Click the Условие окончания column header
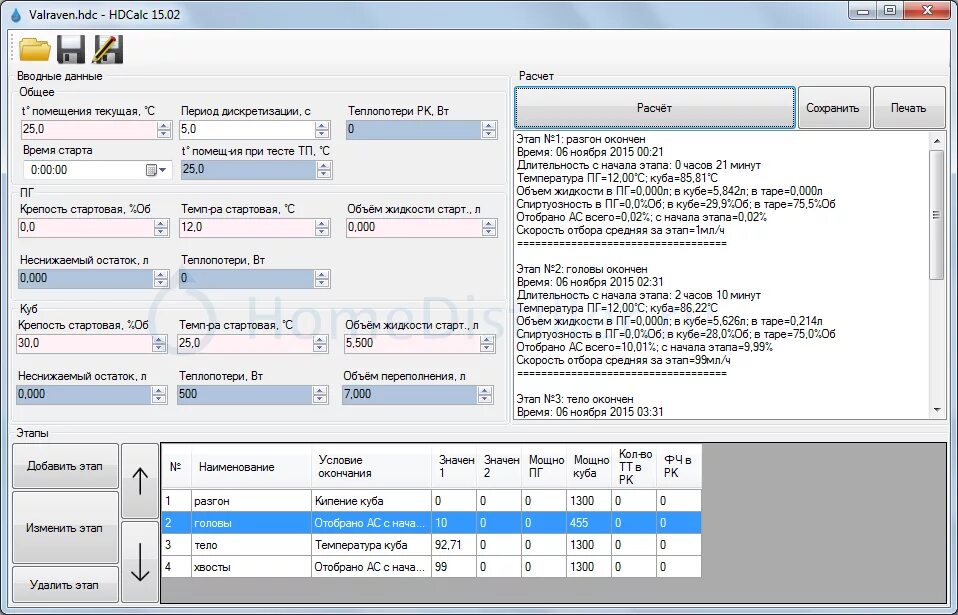Image resolution: width=958 pixels, height=615 pixels. tap(371, 467)
